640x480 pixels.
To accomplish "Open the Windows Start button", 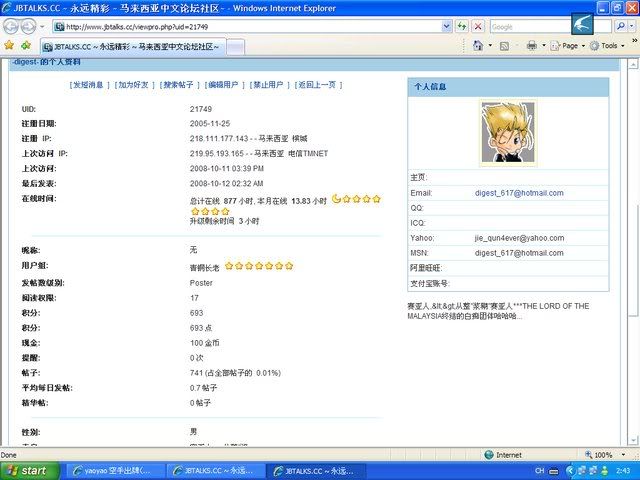I will pyautogui.click(x=27, y=470).
